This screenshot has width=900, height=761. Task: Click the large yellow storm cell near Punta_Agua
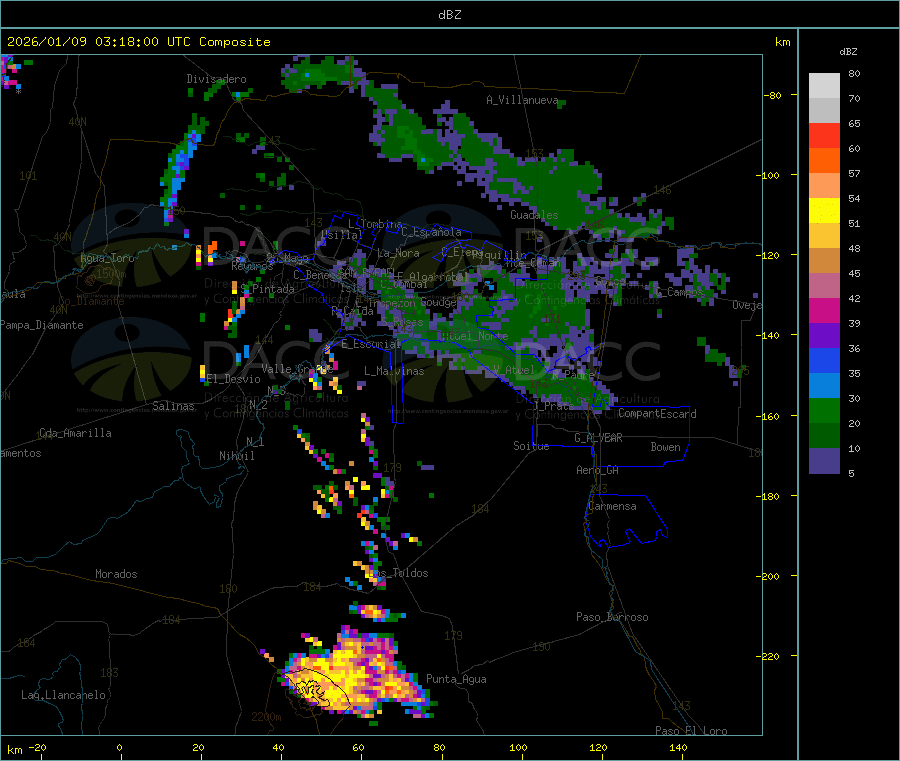356,676
